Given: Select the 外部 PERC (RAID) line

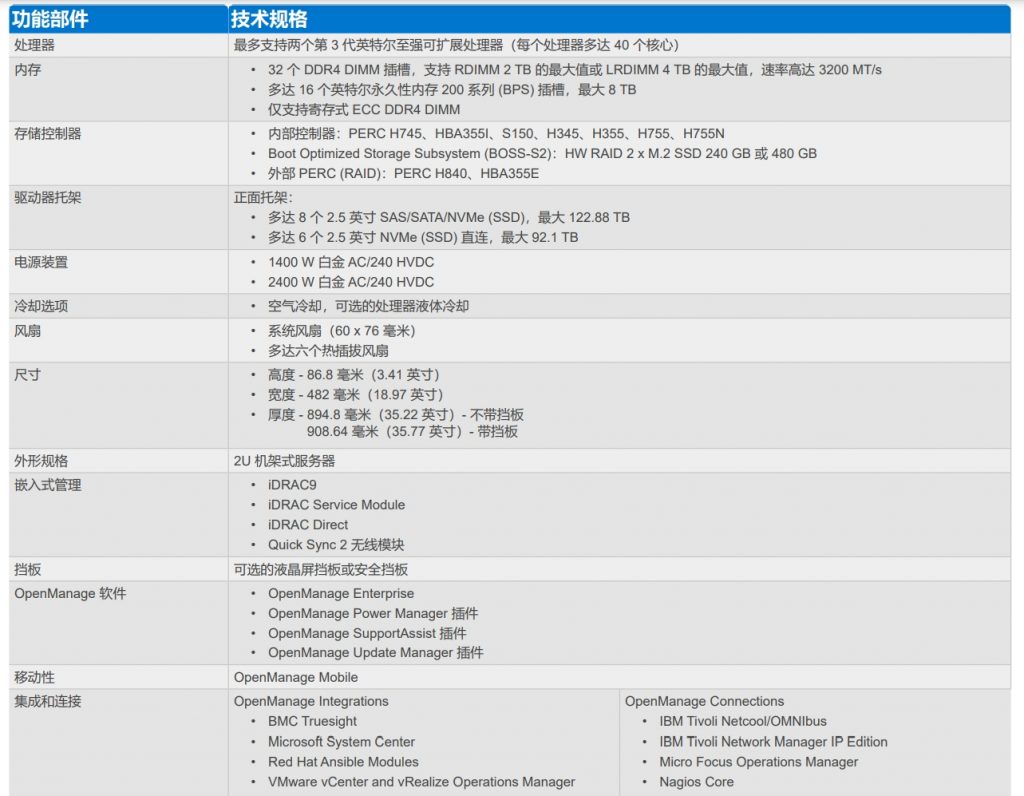Looking at the screenshot, I should pos(404,174).
